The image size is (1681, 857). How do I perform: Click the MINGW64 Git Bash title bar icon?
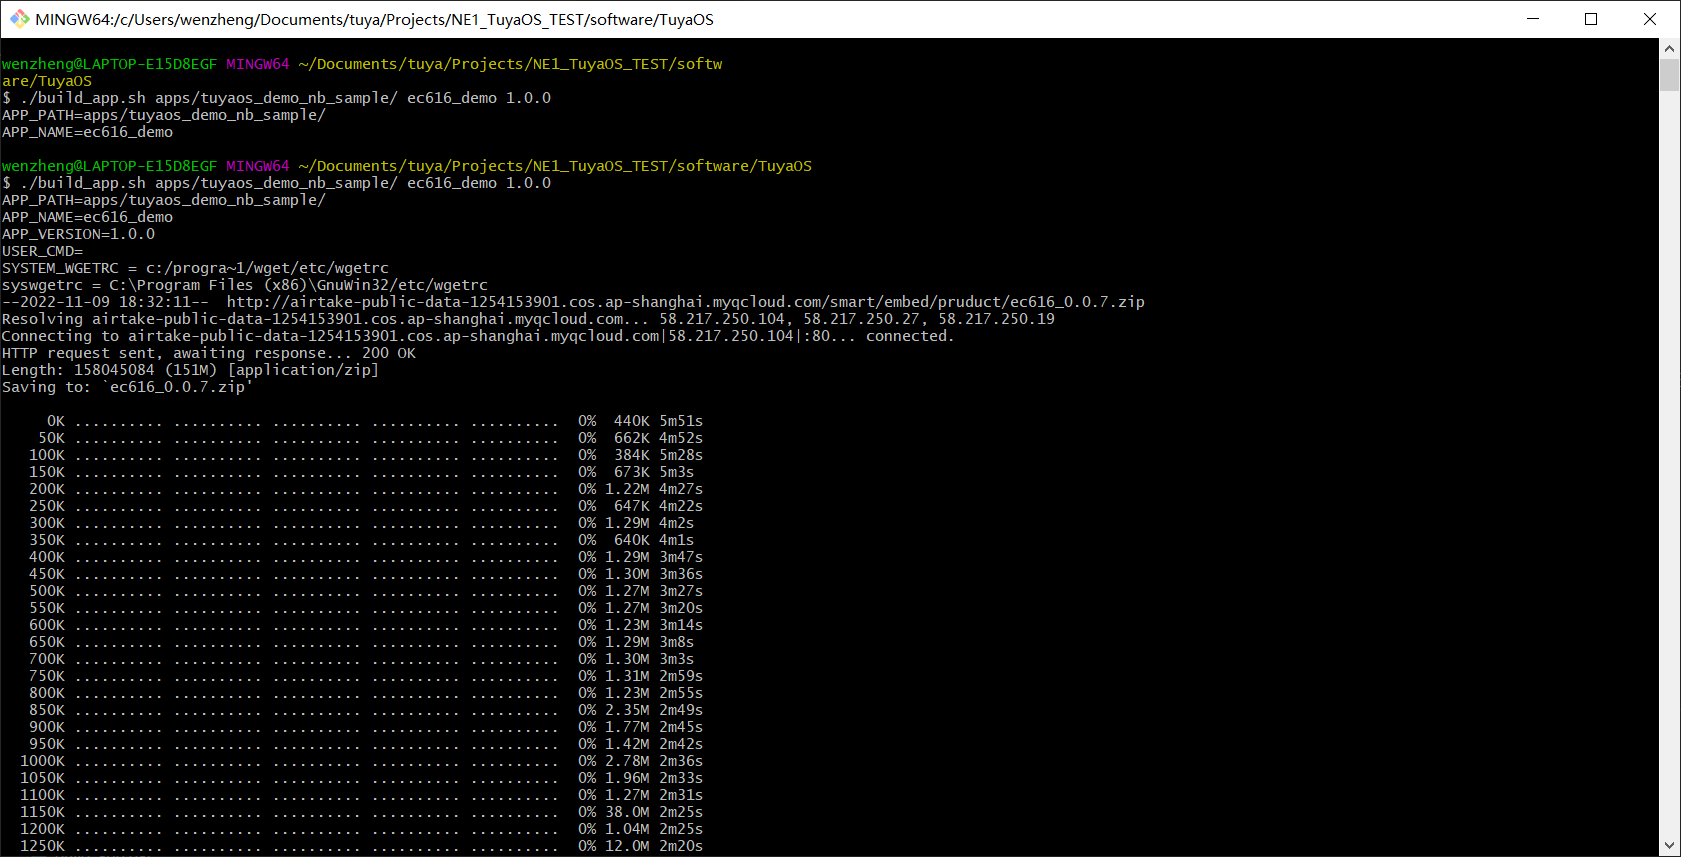coord(20,19)
